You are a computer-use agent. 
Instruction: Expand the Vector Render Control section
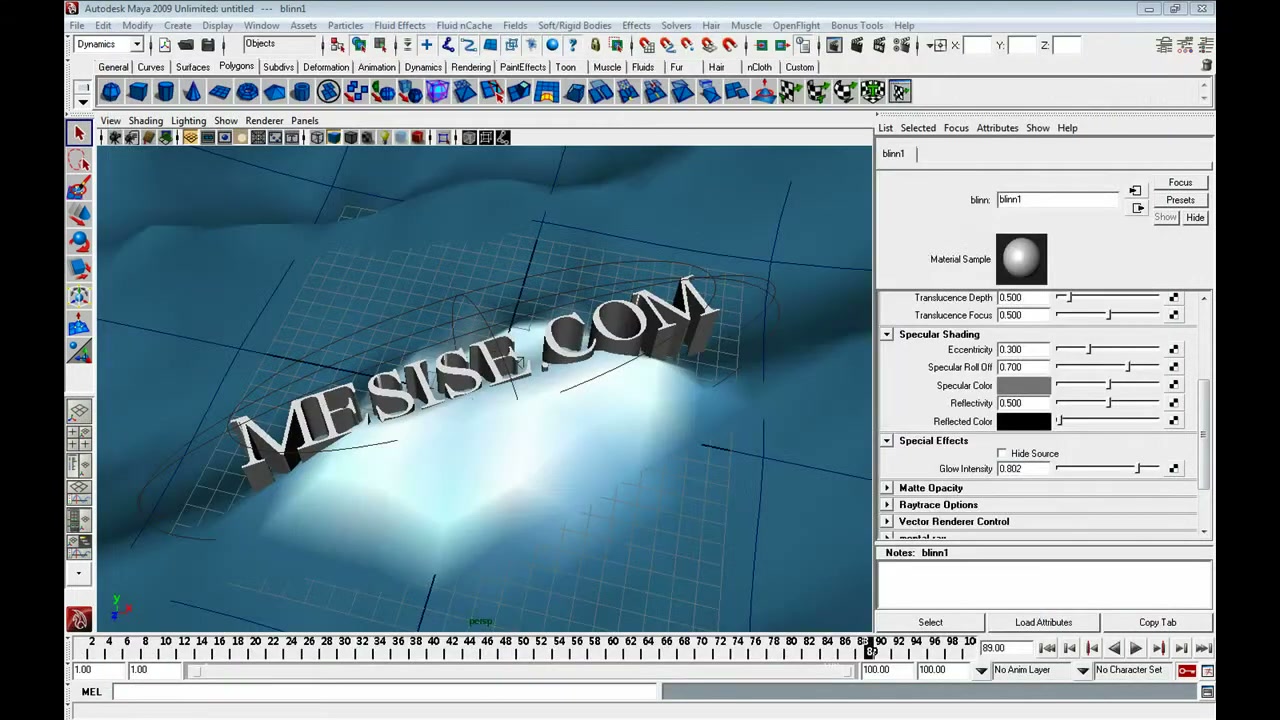887,522
